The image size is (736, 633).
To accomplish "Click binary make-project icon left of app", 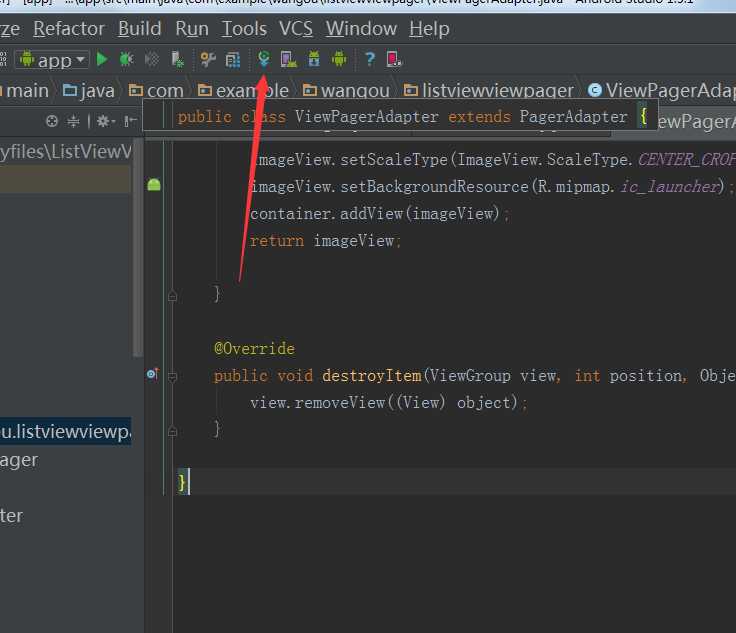I will click(x=3, y=60).
